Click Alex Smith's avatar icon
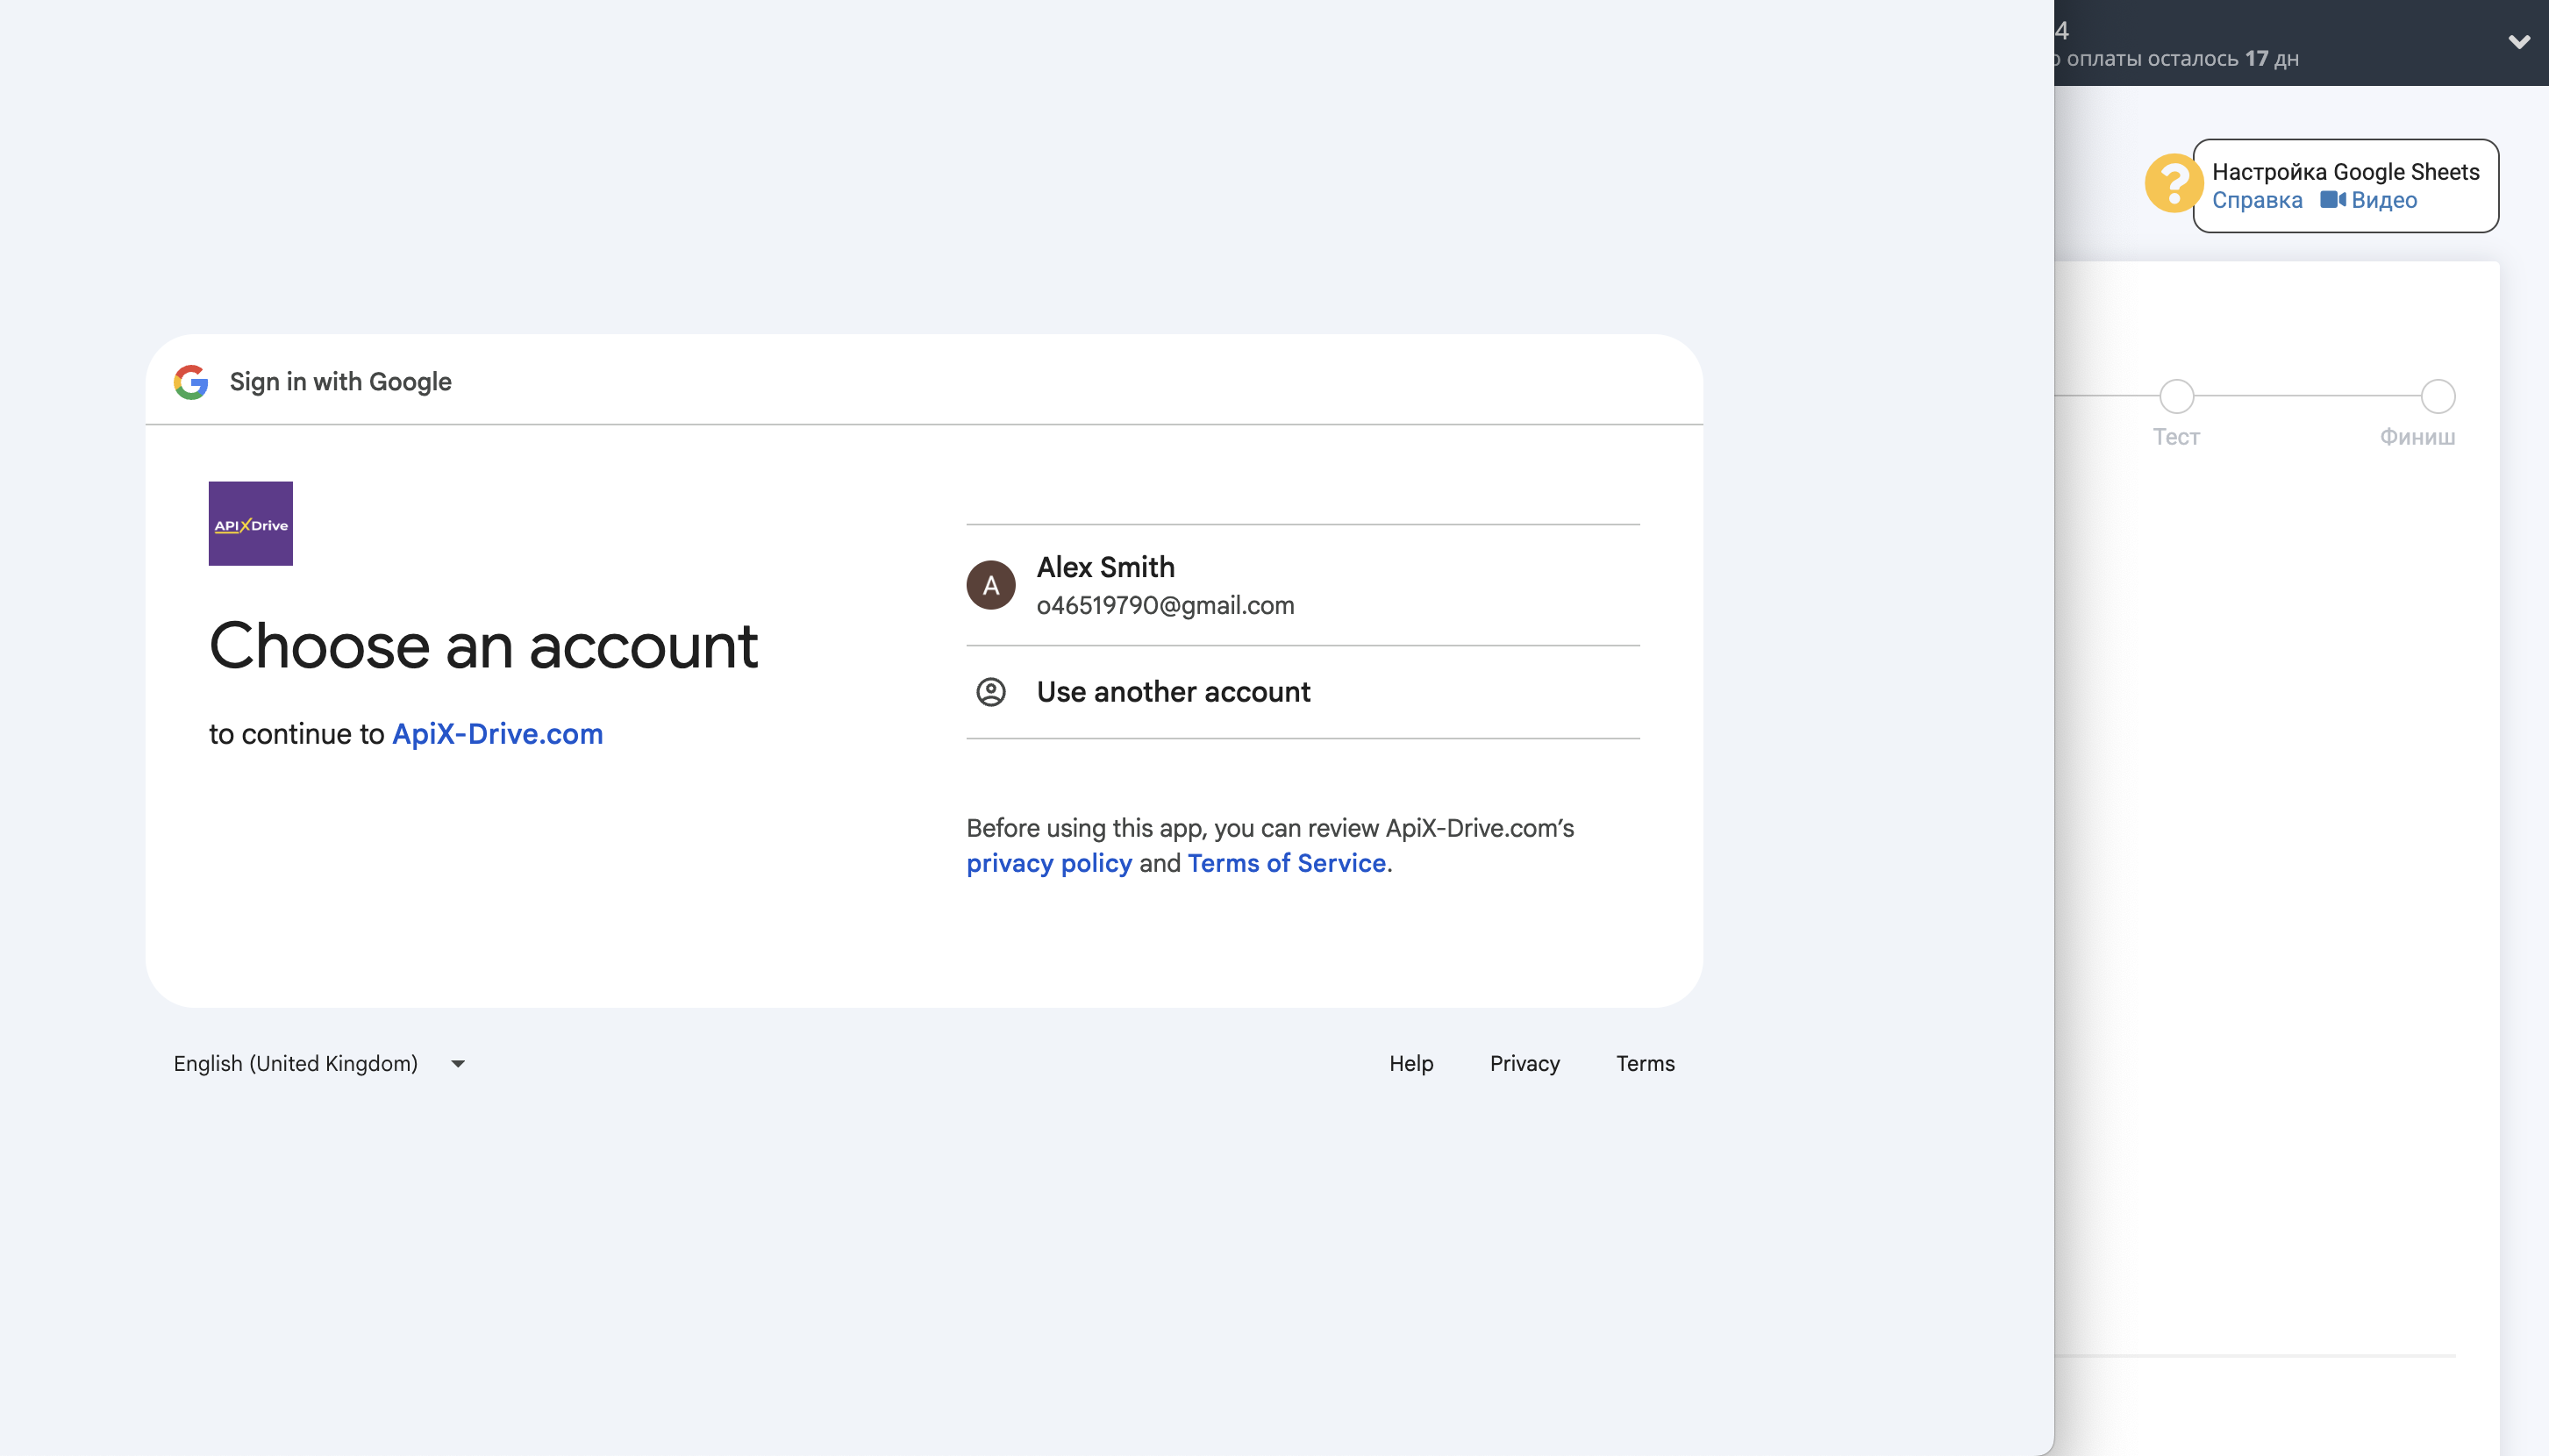This screenshot has width=2549, height=1456. pyautogui.click(x=990, y=585)
